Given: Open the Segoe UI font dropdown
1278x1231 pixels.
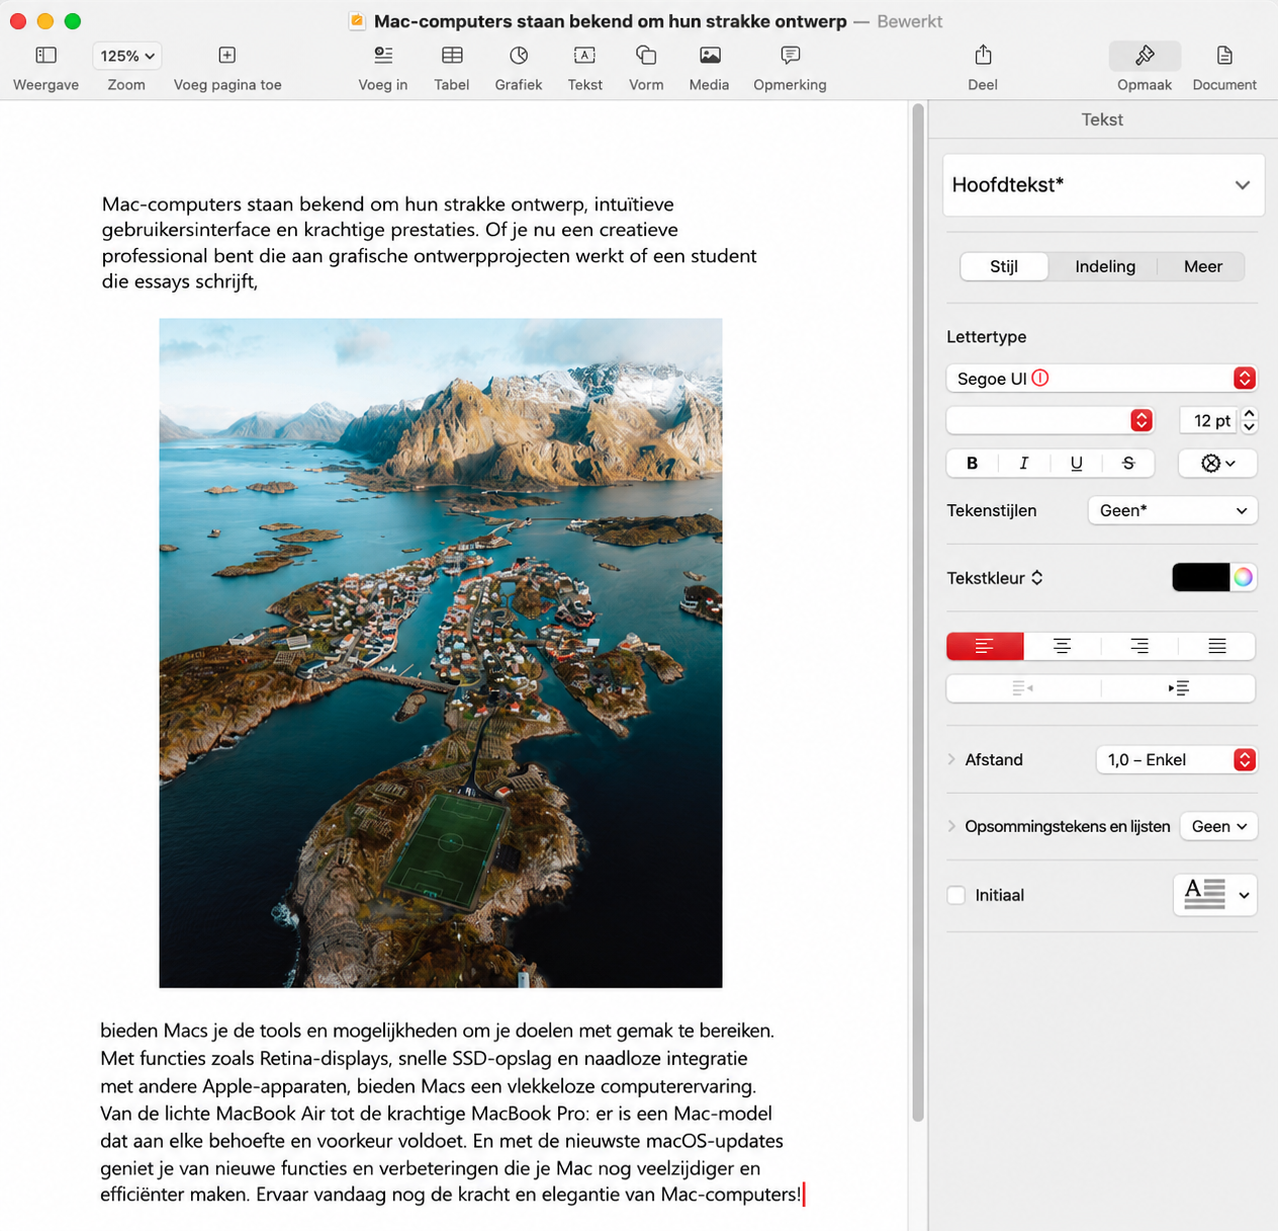Looking at the screenshot, I should coord(1101,378).
